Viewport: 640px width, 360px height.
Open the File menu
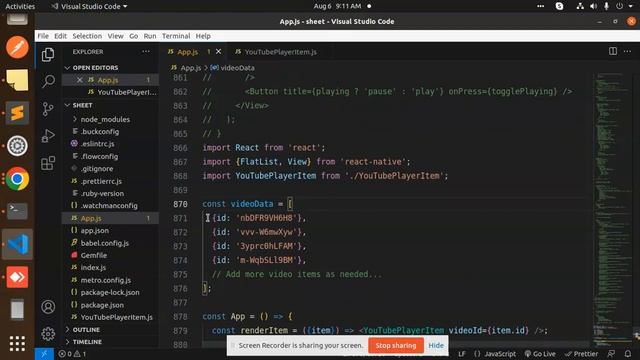click(x=43, y=36)
